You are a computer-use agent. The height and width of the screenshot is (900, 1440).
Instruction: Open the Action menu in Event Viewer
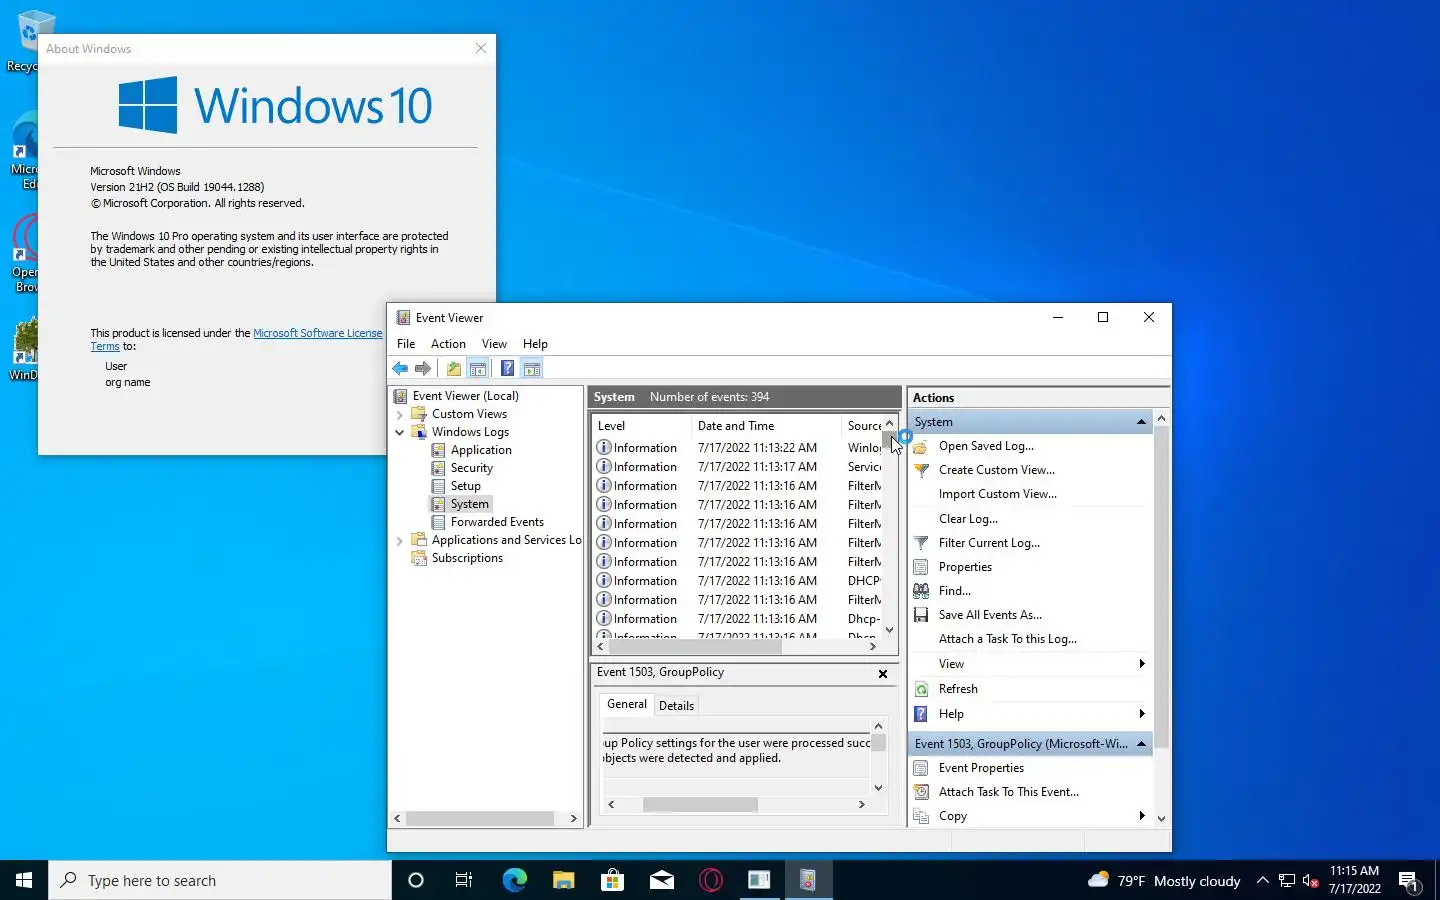[448, 343]
